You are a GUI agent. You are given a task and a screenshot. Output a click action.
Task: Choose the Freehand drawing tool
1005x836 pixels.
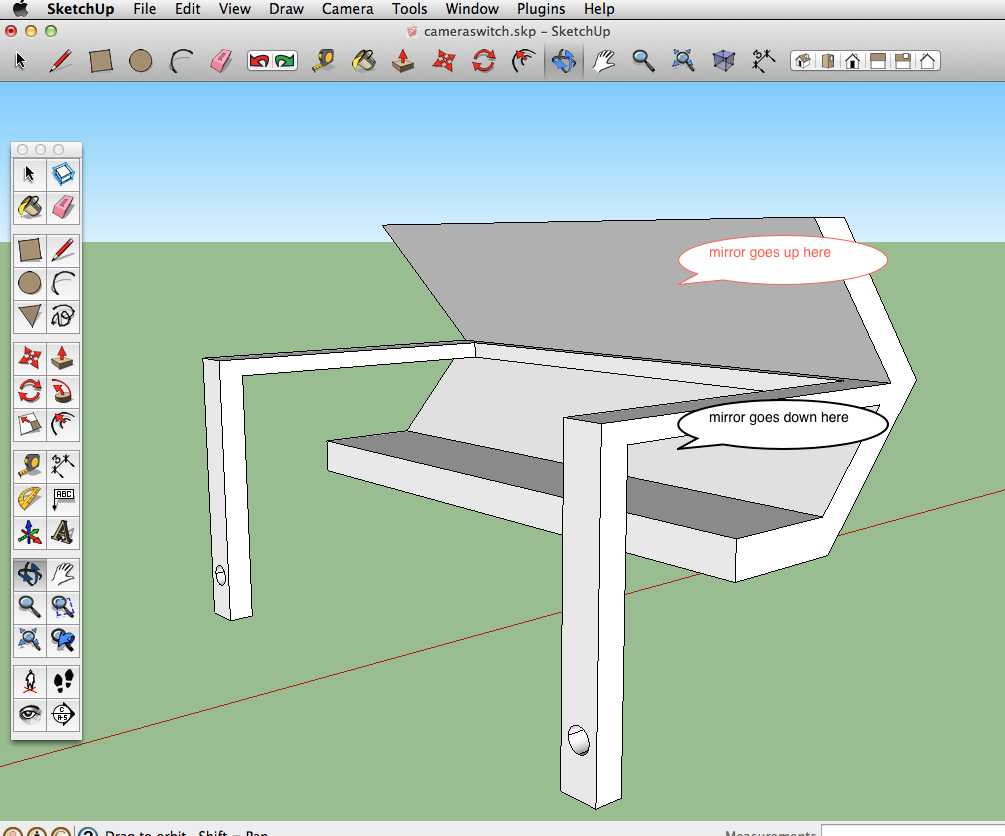coord(64,316)
